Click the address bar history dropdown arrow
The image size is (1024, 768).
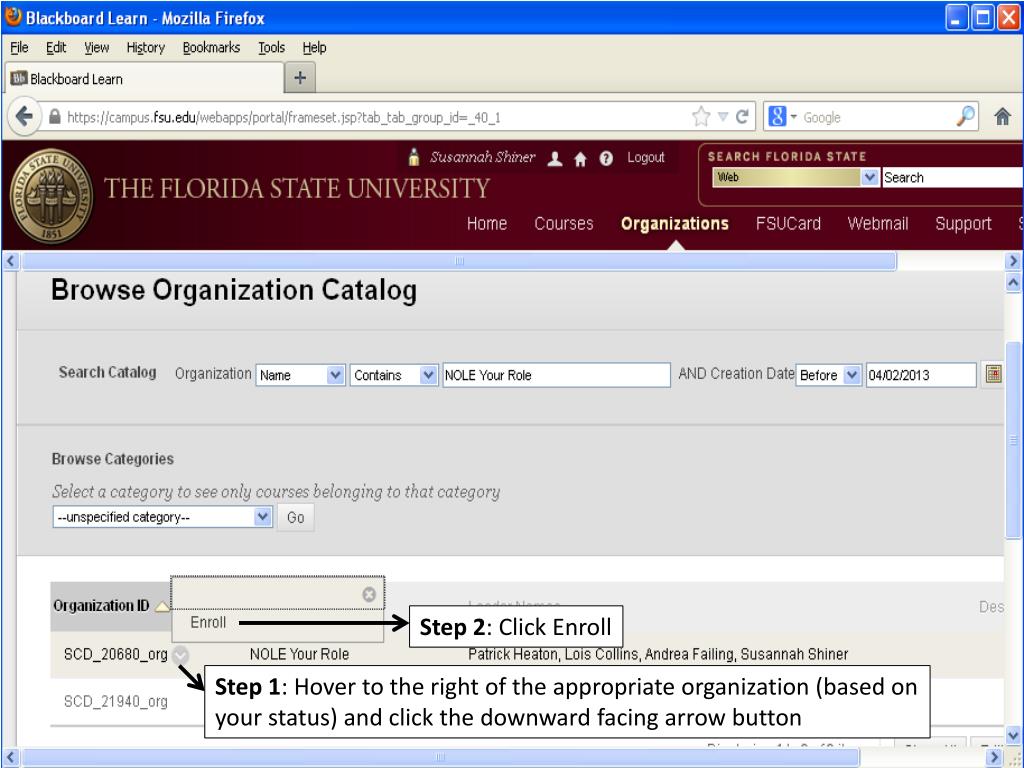pyautogui.click(x=723, y=117)
